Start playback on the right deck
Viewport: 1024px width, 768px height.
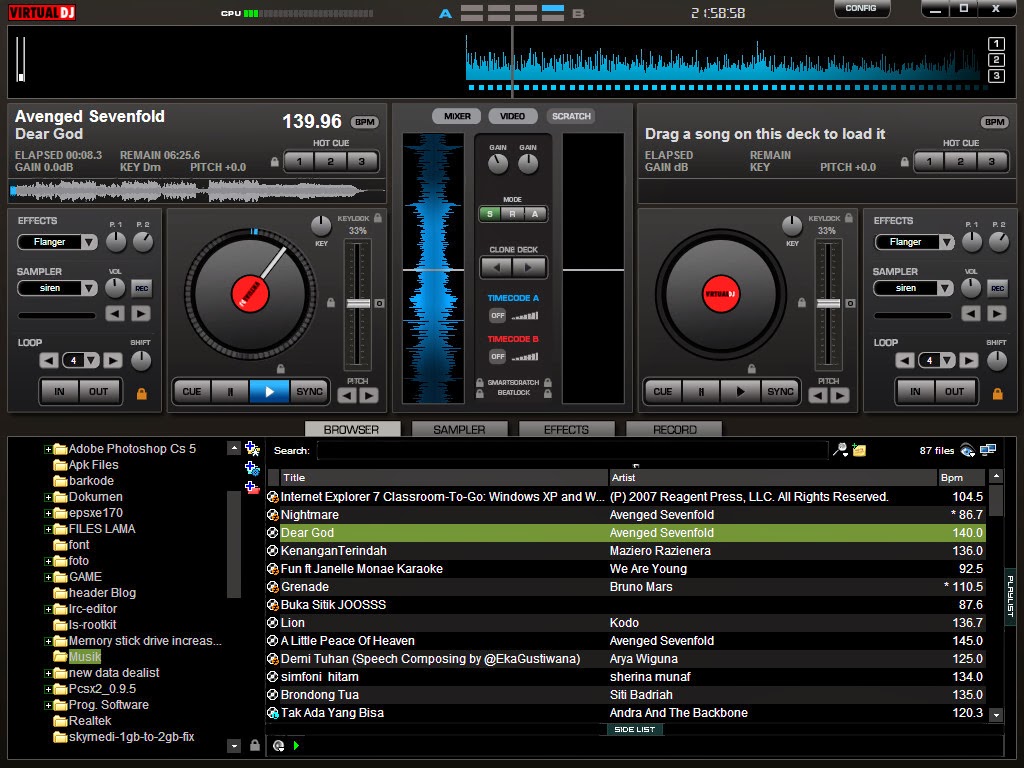click(740, 392)
